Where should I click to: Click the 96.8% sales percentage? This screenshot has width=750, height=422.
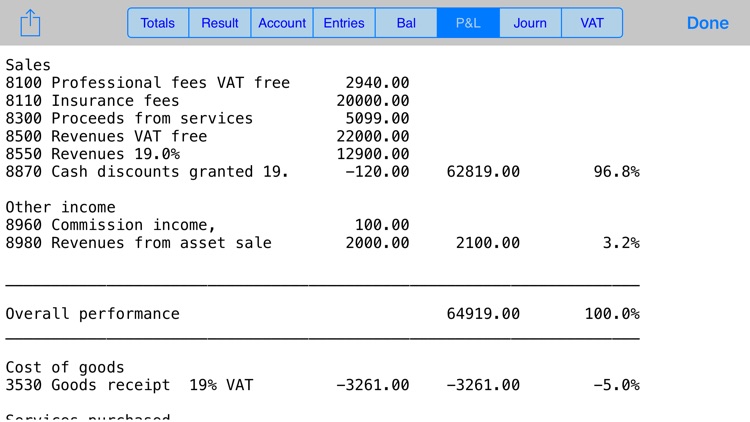(x=617, y=172)
